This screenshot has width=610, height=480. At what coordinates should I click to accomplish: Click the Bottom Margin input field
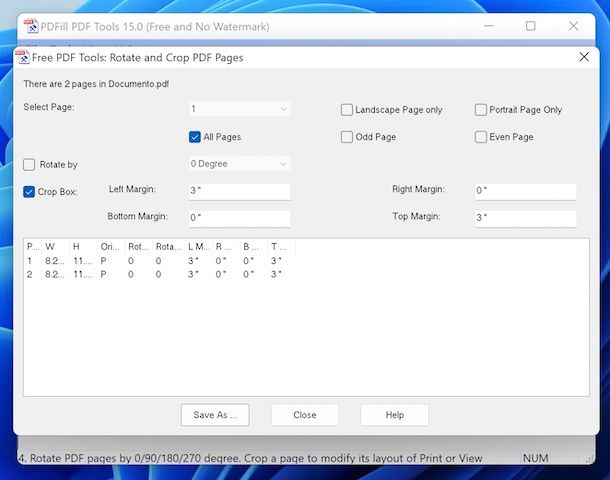click(239, 218)
